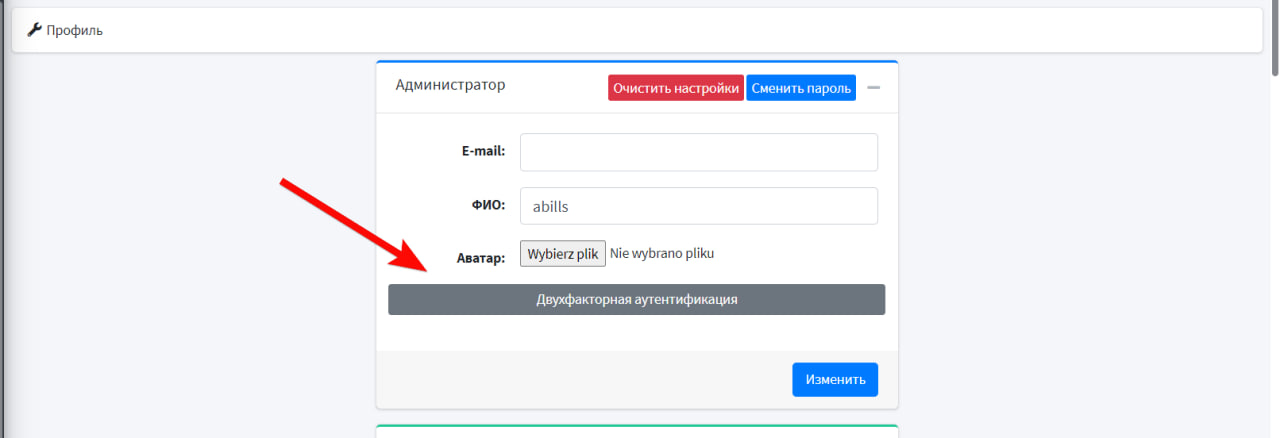Collapse the Администратор card with minus icon
The height and width of the screenshot is (438, 1280).
click(x=873, y=88)
